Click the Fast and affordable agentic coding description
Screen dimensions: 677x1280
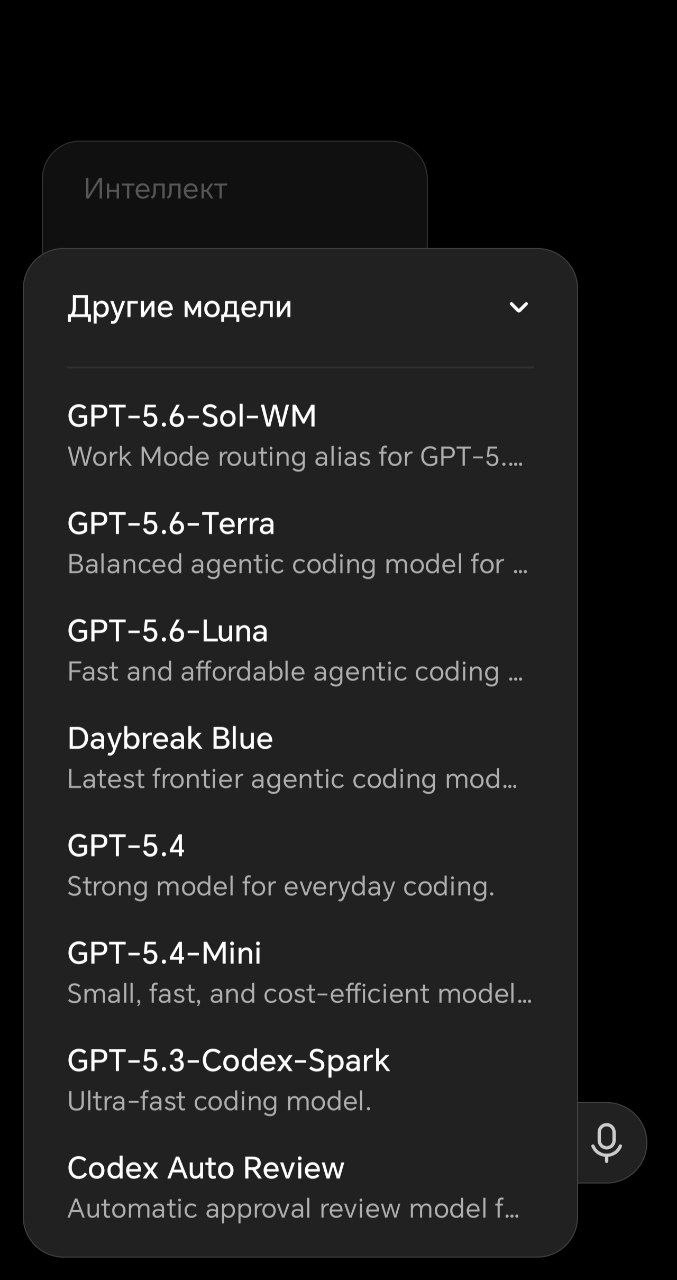pyautogui.click(x=295, y=672)
